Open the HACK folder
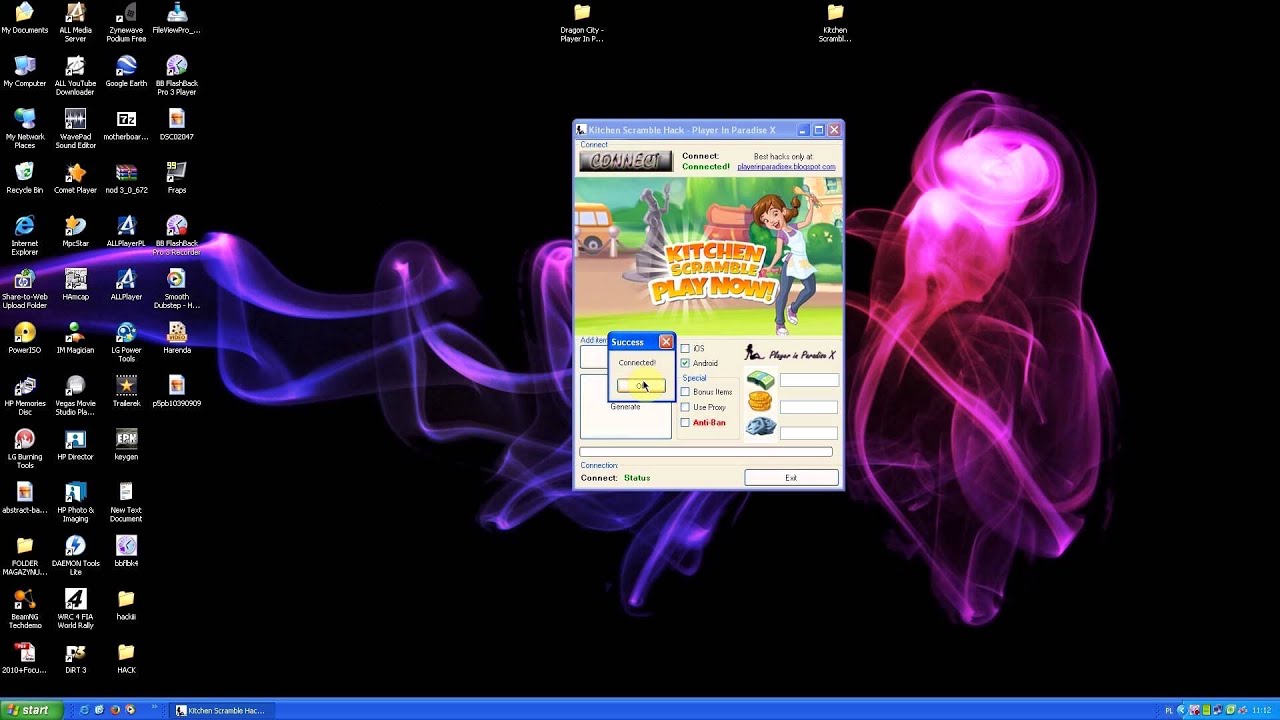Image resolution: width=1280 pixels, height=720 pixels. tap(126, 659)
